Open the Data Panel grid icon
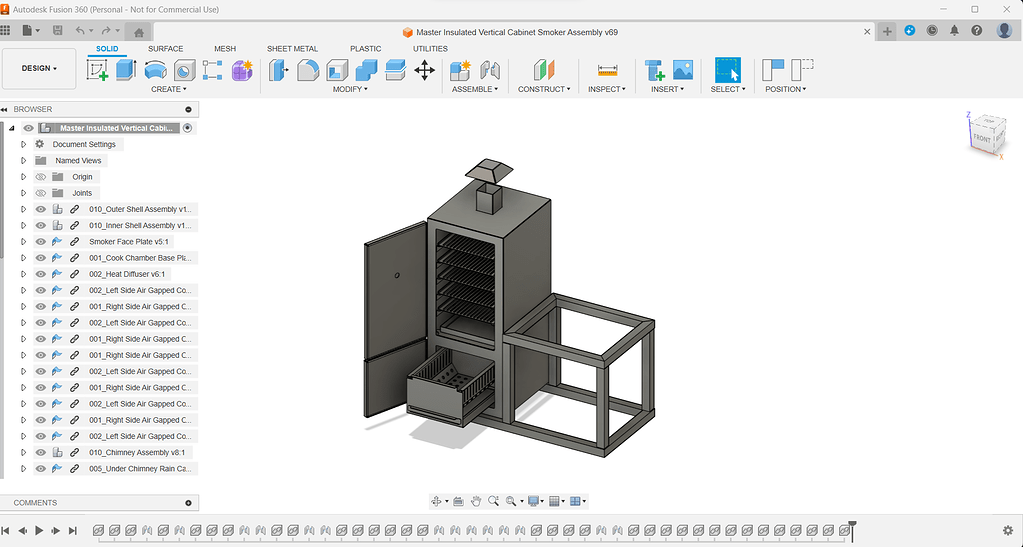Viewport: 1023px width, 547px height. coord(5,30)
